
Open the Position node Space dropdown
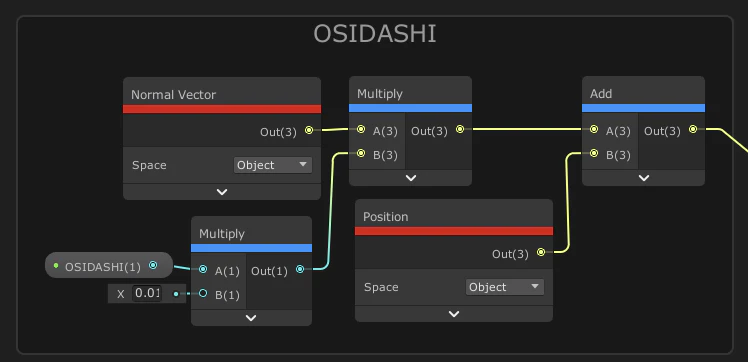pos(505,287)
